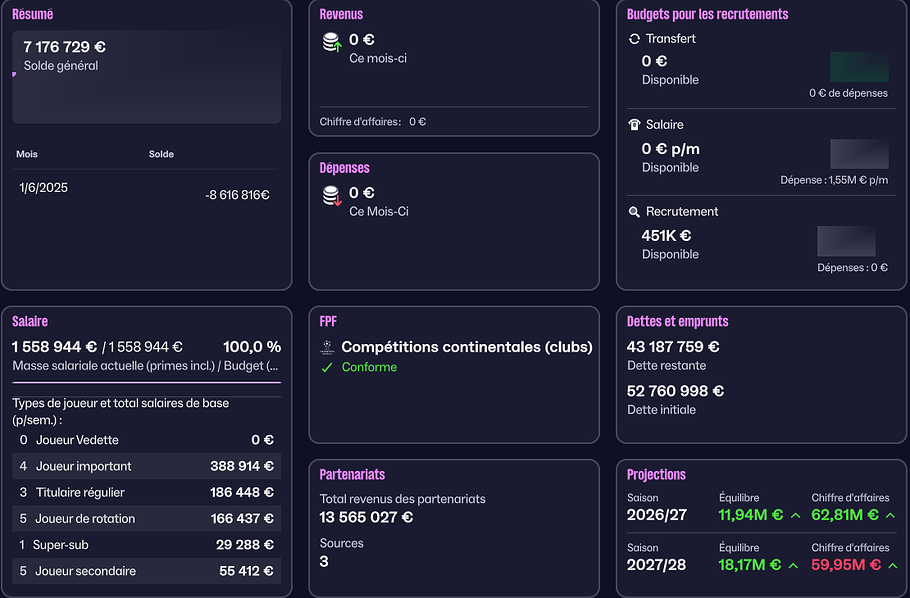This screenshot has height=598, width=910.
Task: Click the Salaire telephone icon
Action: [634, 125]
